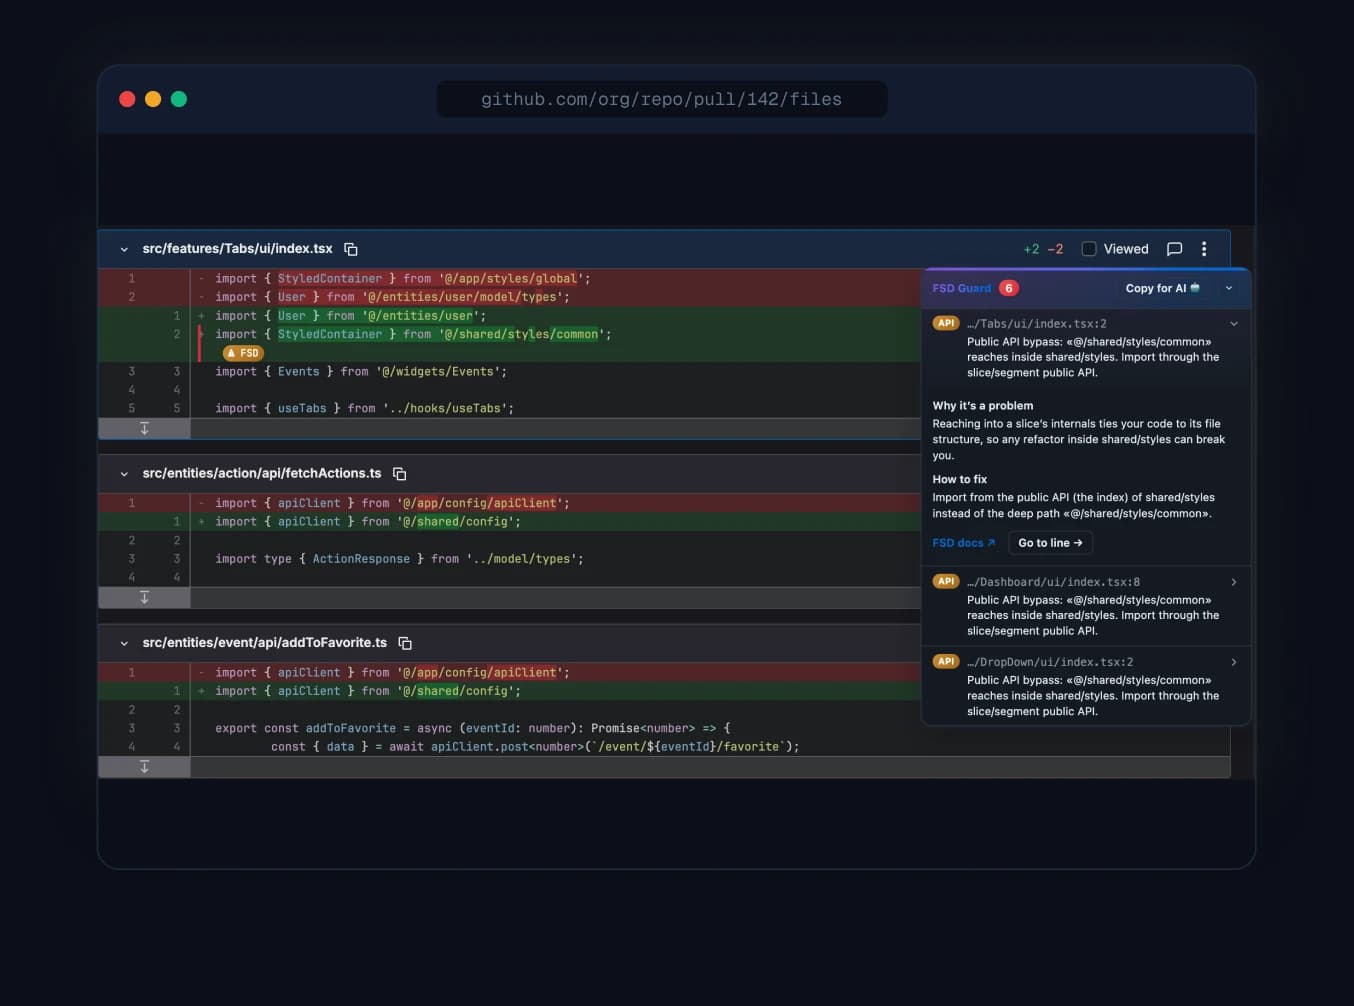Screen dimensions: 1354x1006
Task: Click Copy for AI button
Action: [x=1163, y=288]
